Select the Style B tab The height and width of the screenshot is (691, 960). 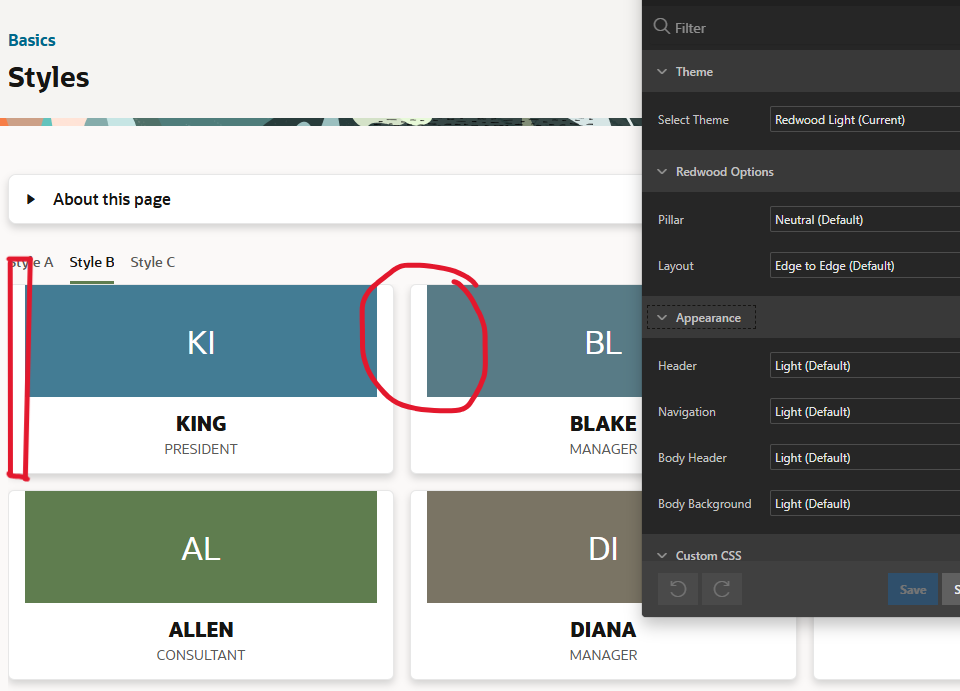(92, 262)
